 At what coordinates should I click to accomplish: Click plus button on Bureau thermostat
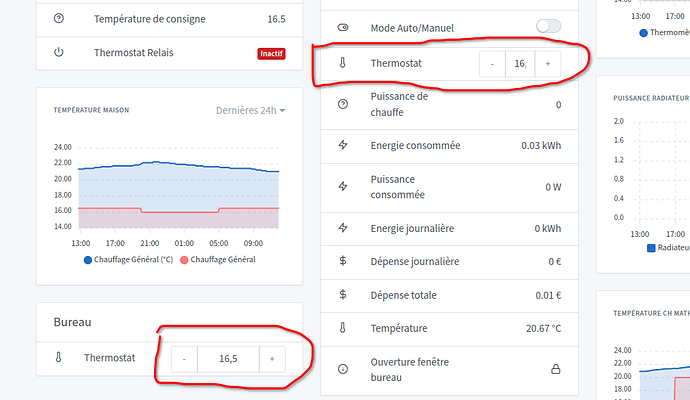pyautogui.click(x=272, y=359)
